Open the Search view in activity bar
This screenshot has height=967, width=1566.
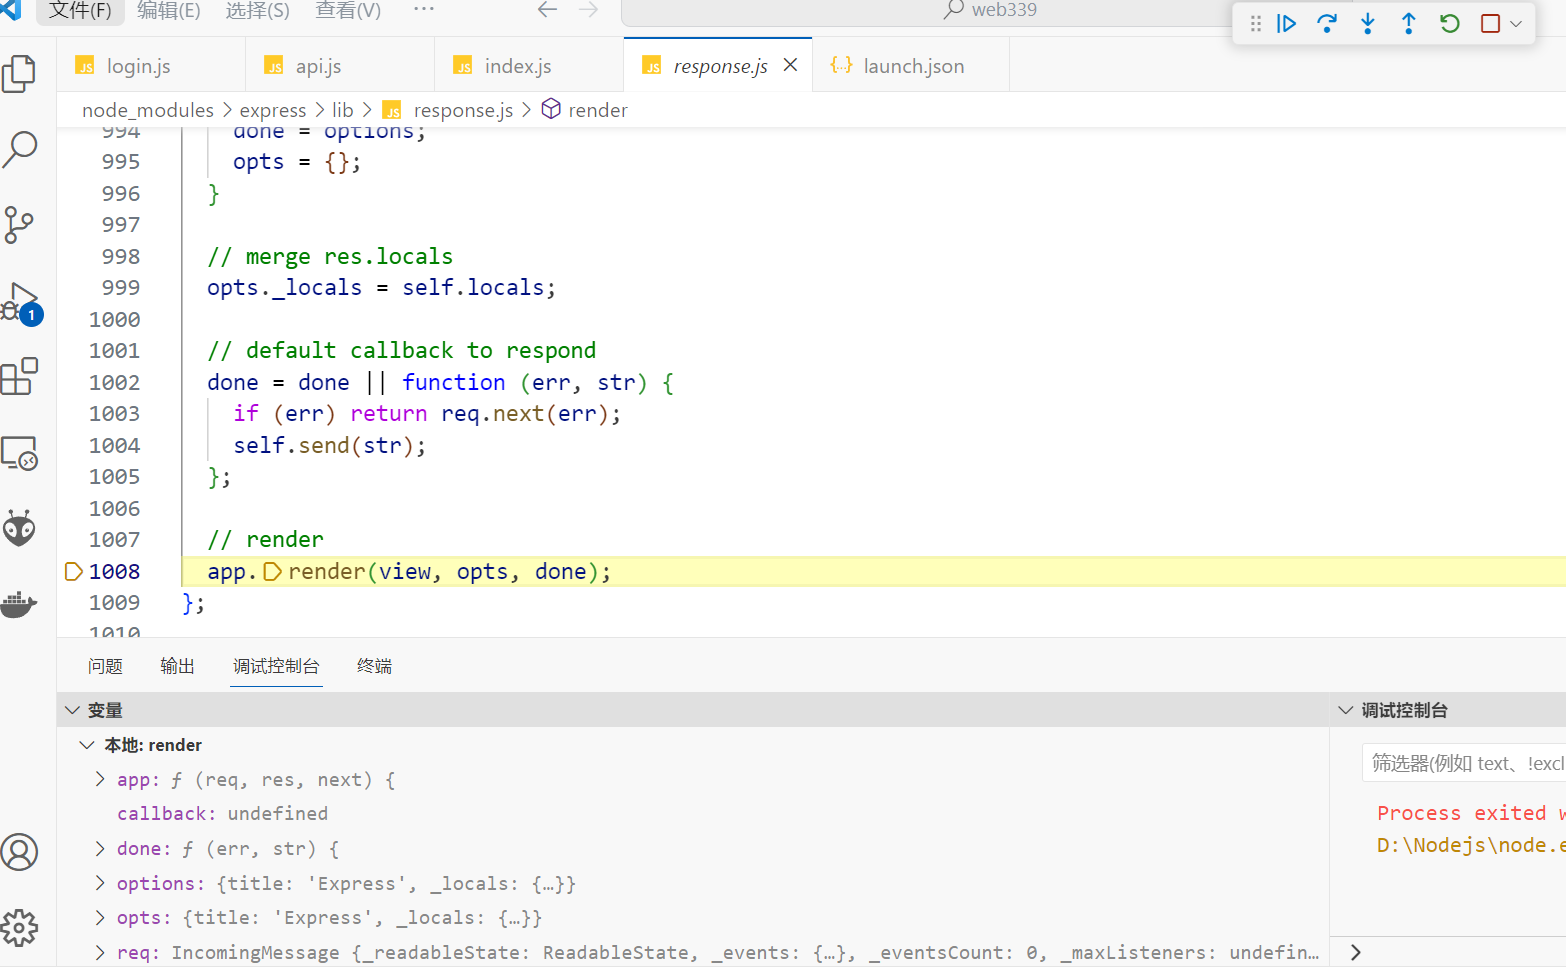(19, 149)
